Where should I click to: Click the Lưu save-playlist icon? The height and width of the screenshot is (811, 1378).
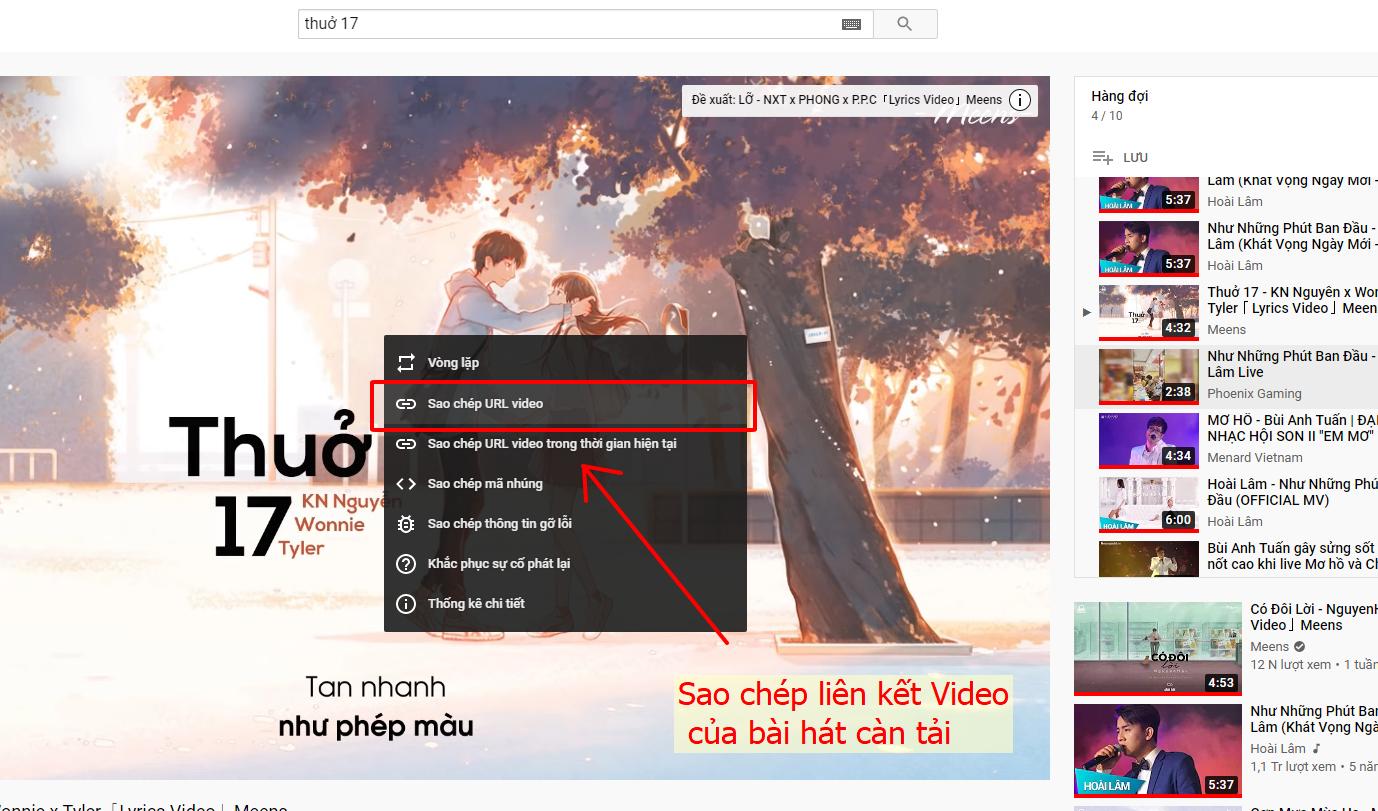(x=1103, y=157)
